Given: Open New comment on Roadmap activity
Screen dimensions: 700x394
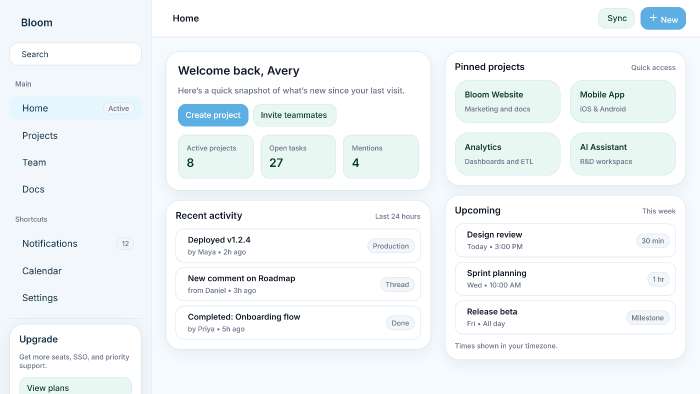Looking at the screenshot, I should (x=298, y=284).
